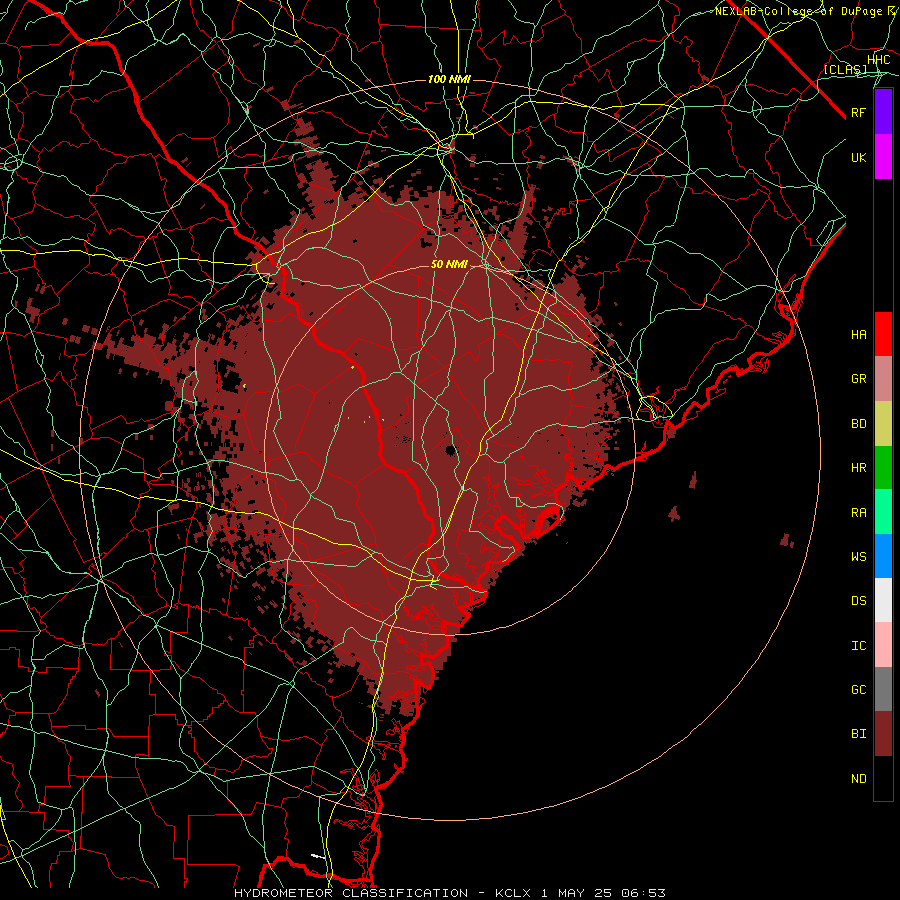Select the GR legend label
This screenshot has height=900, width=900.
859,379
